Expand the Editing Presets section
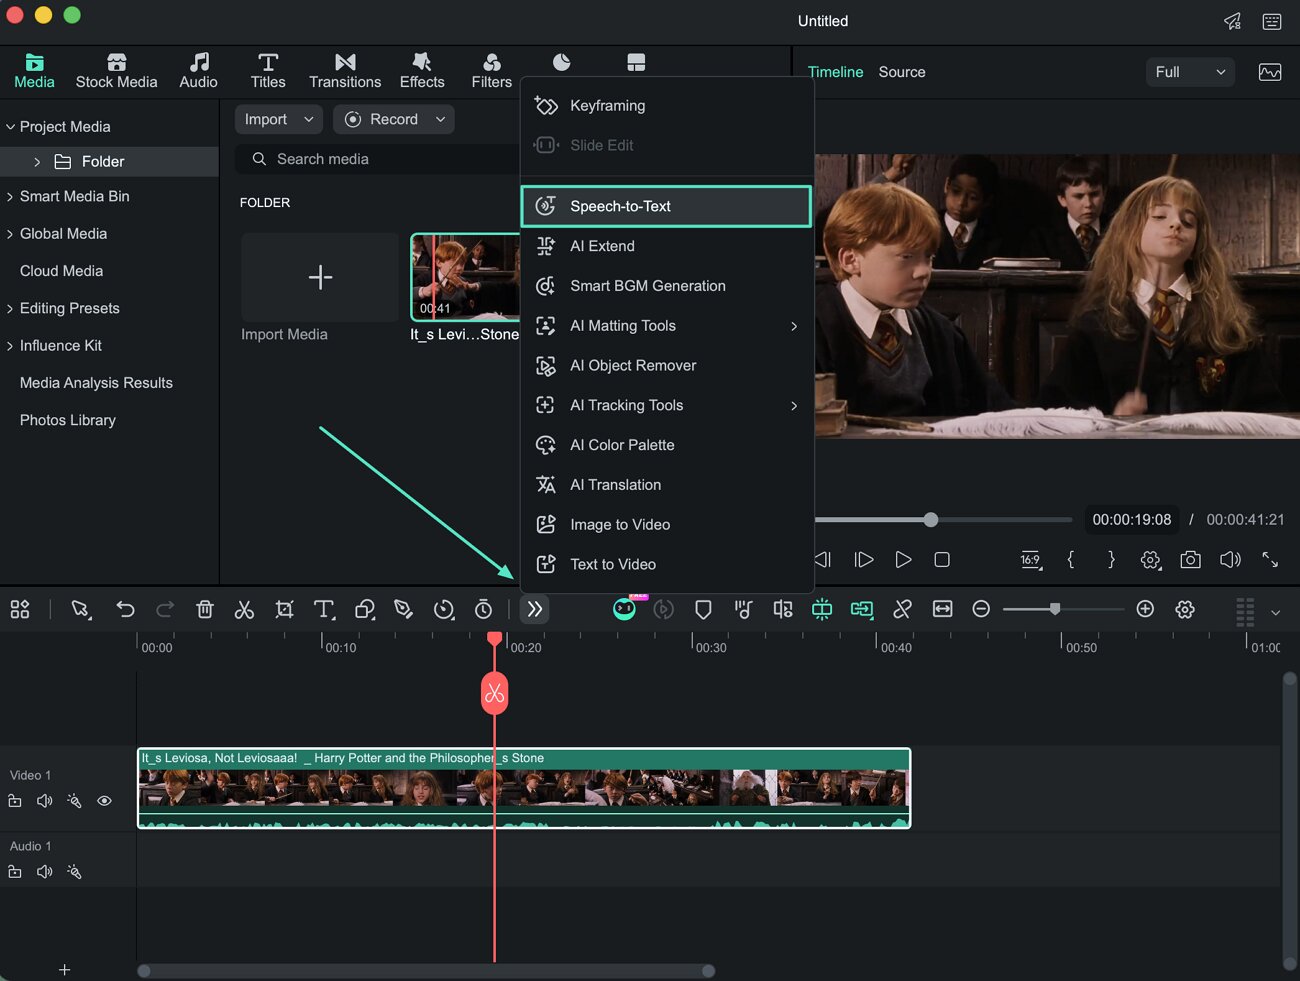 10,309
